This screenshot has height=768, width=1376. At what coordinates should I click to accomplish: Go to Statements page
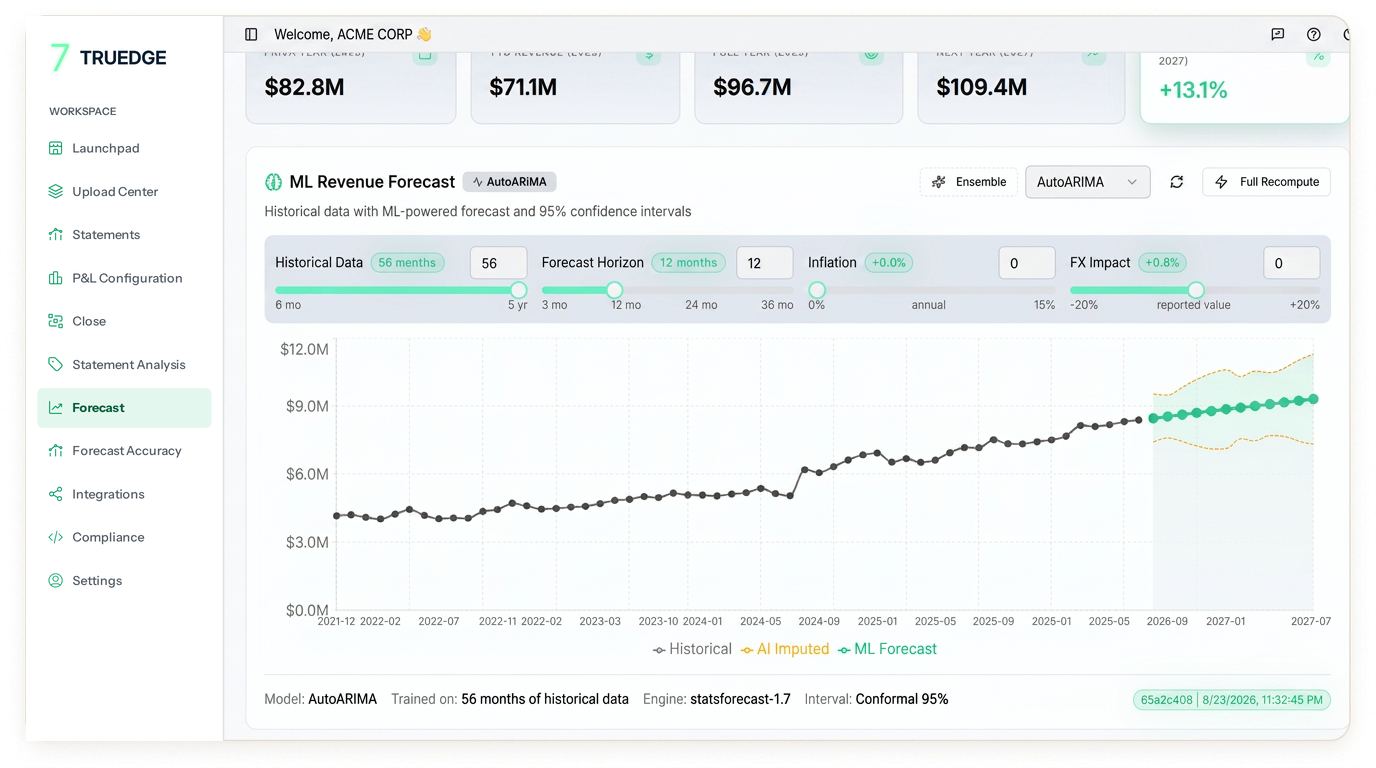[x=124, y=235]
